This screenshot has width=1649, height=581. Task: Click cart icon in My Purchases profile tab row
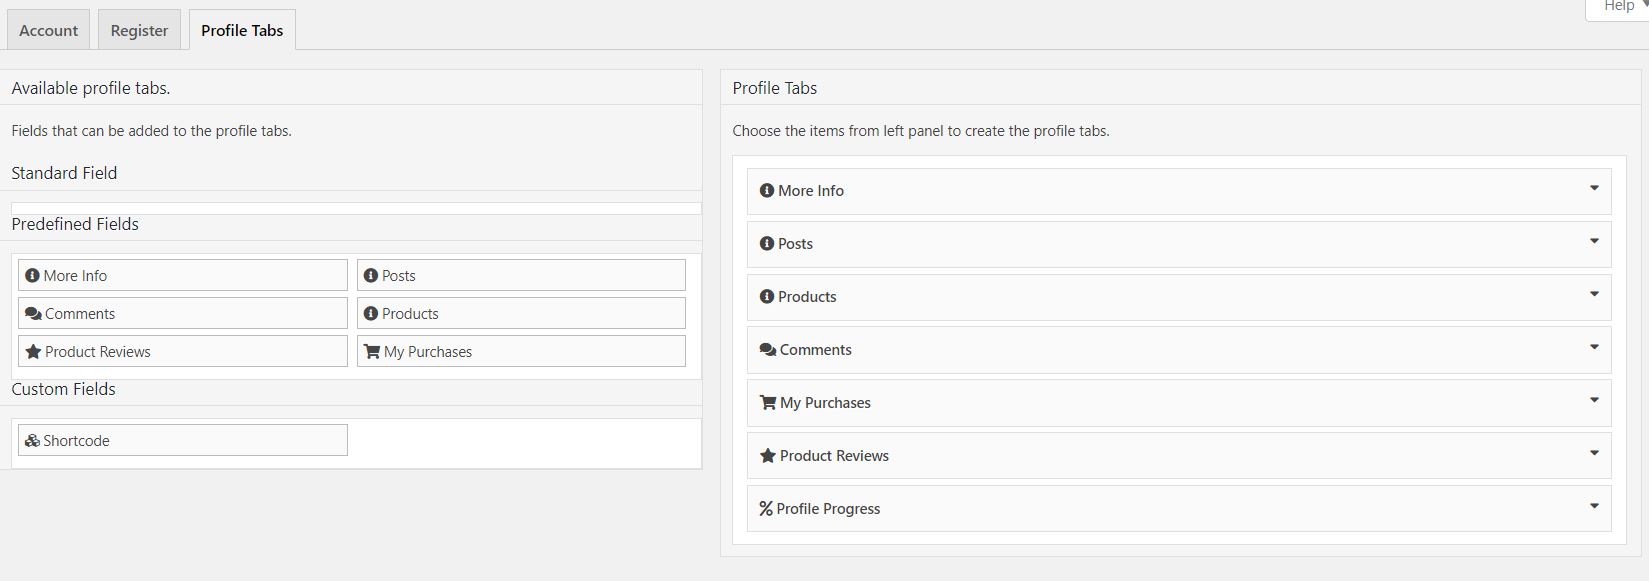768,402
